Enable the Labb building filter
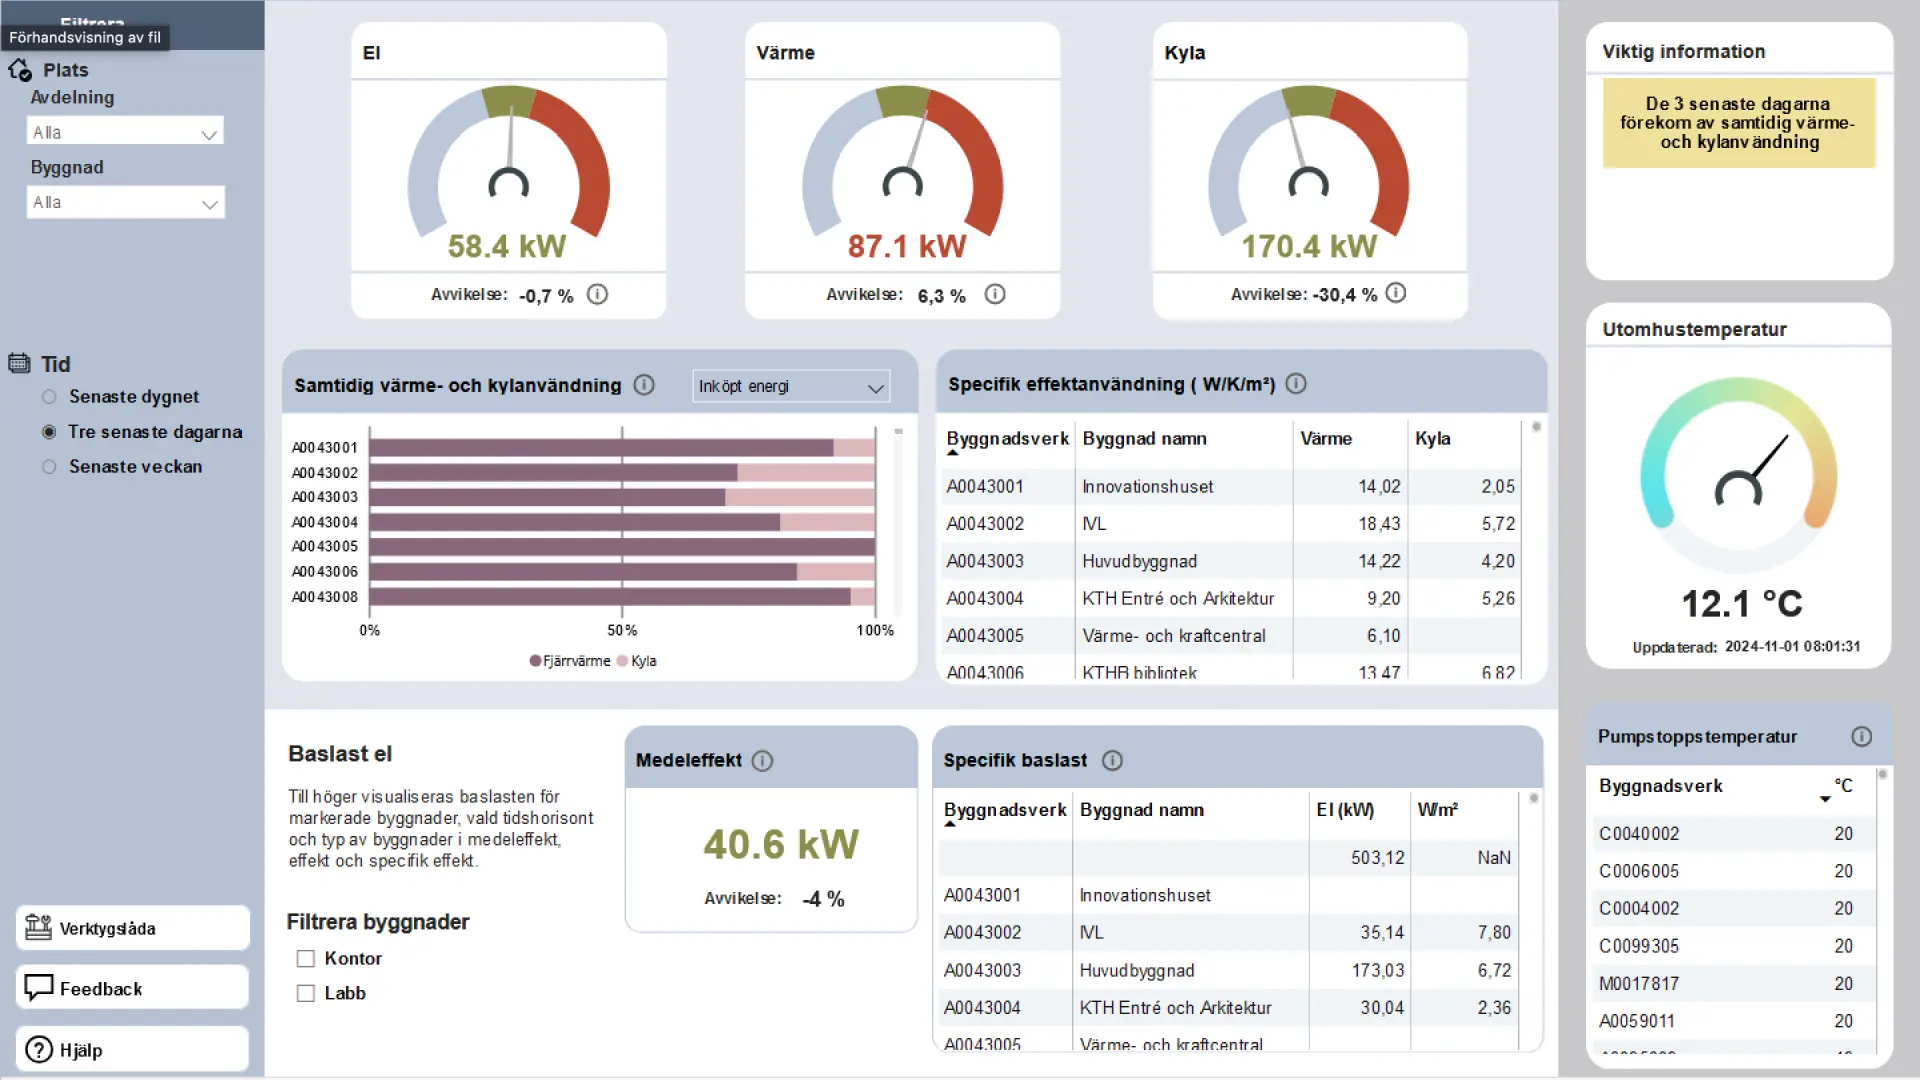This screenshot has width=1920, height=1080. [306, 994]
